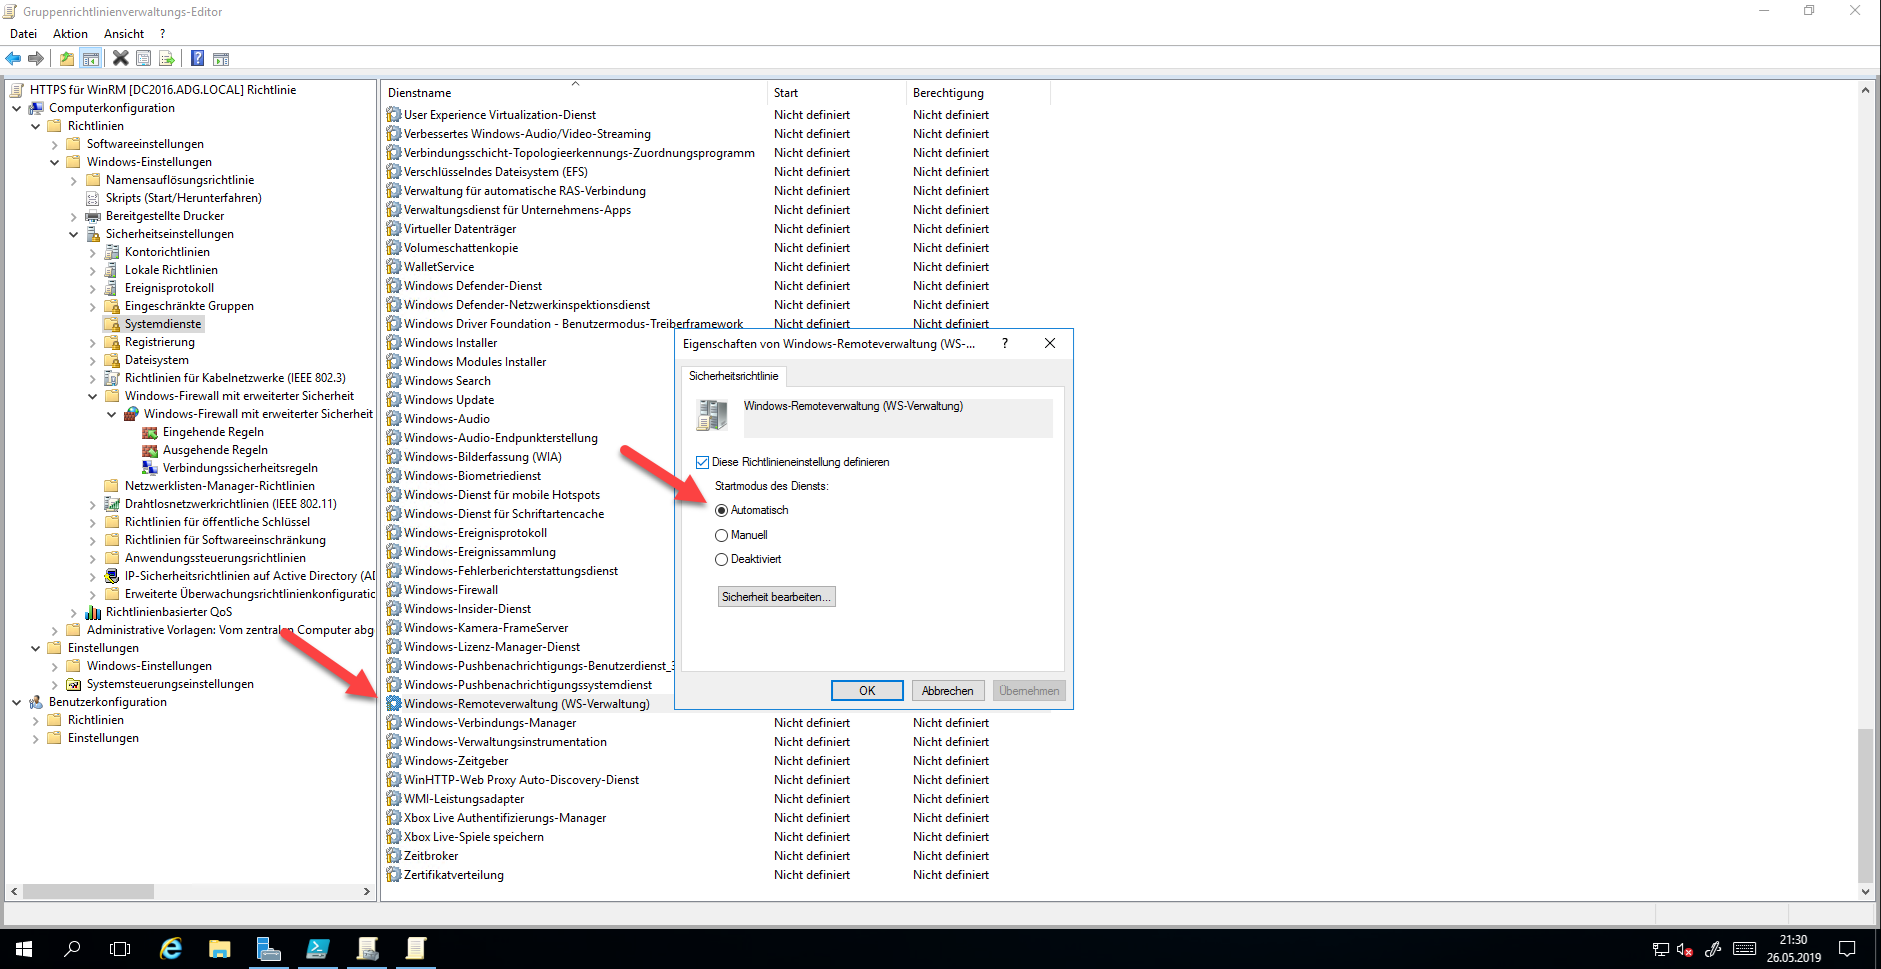Image resolution: width=1881 pixels, height=969 pixels.
Task: Click the Ausgehende Regeln firewall icon
Action: (150, 450)
